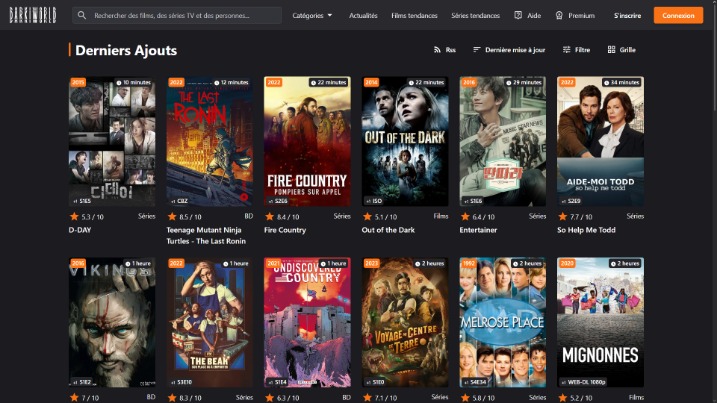Viewport: 717px width, 403px height.
Task: Click the Derniers Ajouts heading
Action: pos(126,50)
